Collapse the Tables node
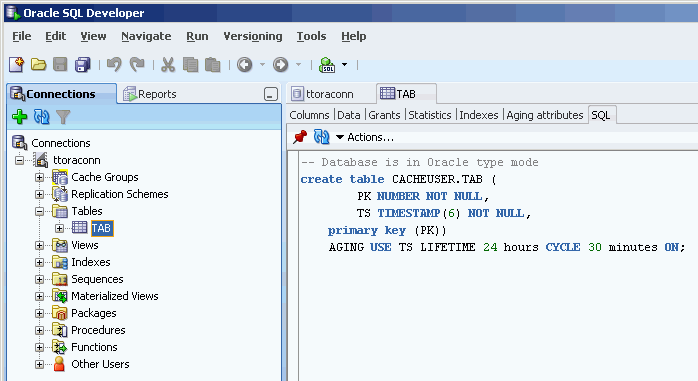698x381 pixels. point(39,211)
